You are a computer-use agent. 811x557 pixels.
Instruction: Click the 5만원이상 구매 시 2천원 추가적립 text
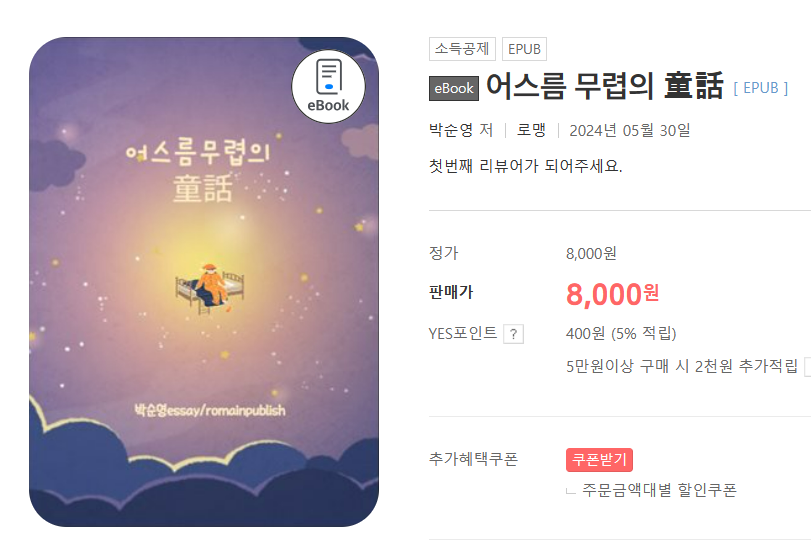click(x=682, y=366)
